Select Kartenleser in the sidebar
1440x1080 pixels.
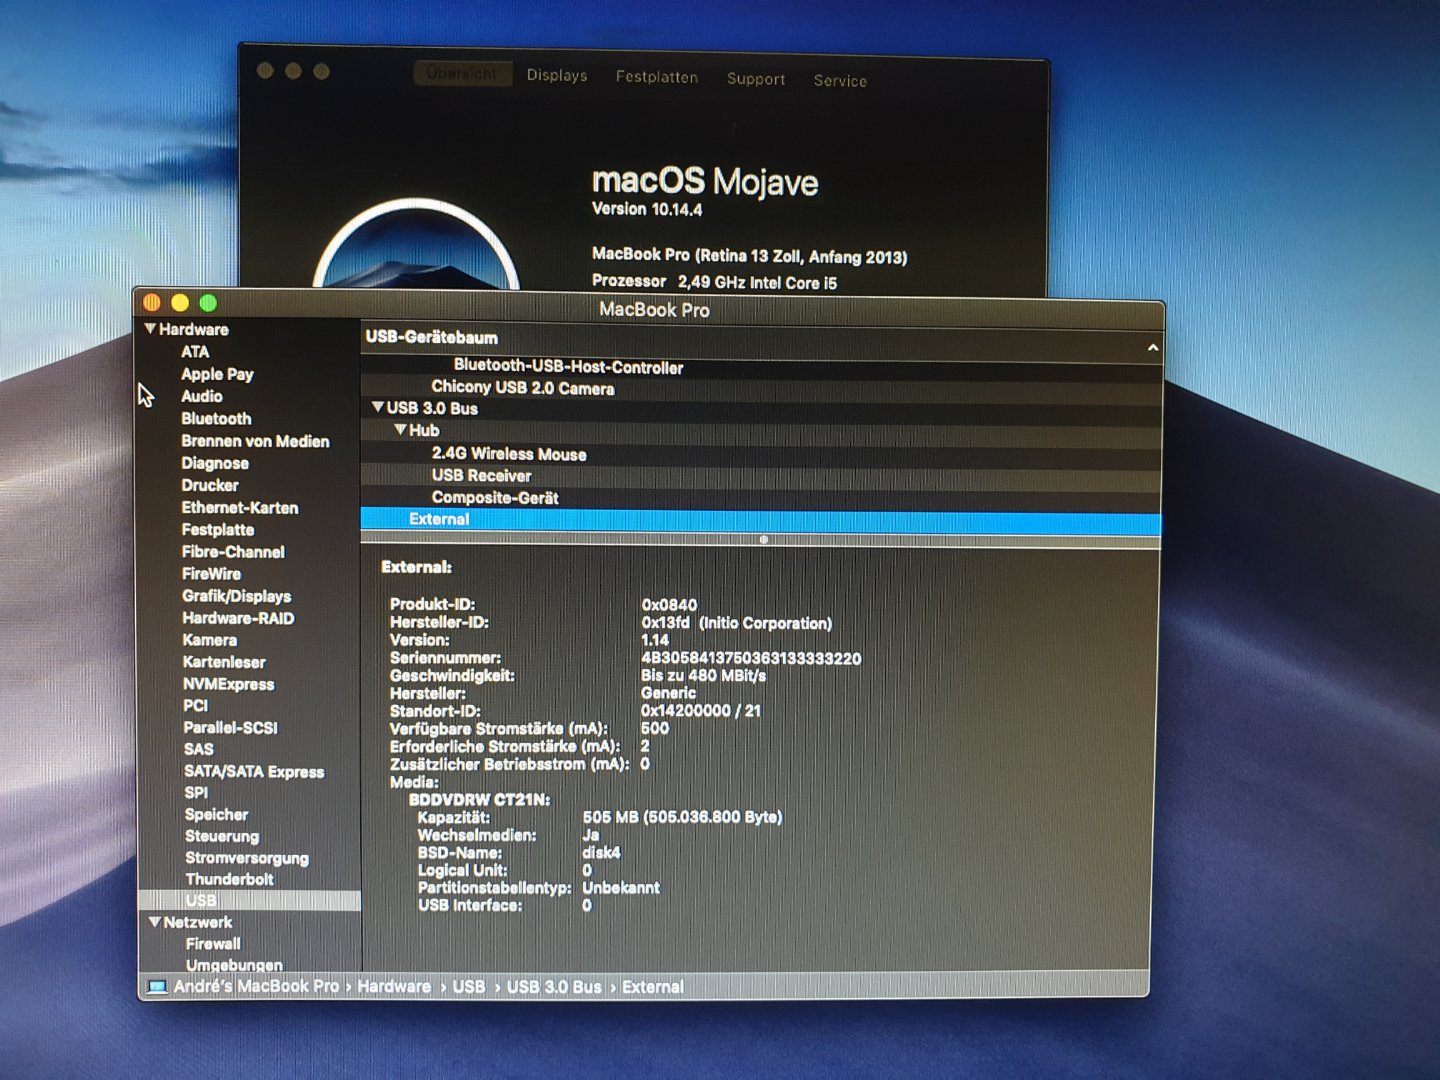click(x=224, y=662)
